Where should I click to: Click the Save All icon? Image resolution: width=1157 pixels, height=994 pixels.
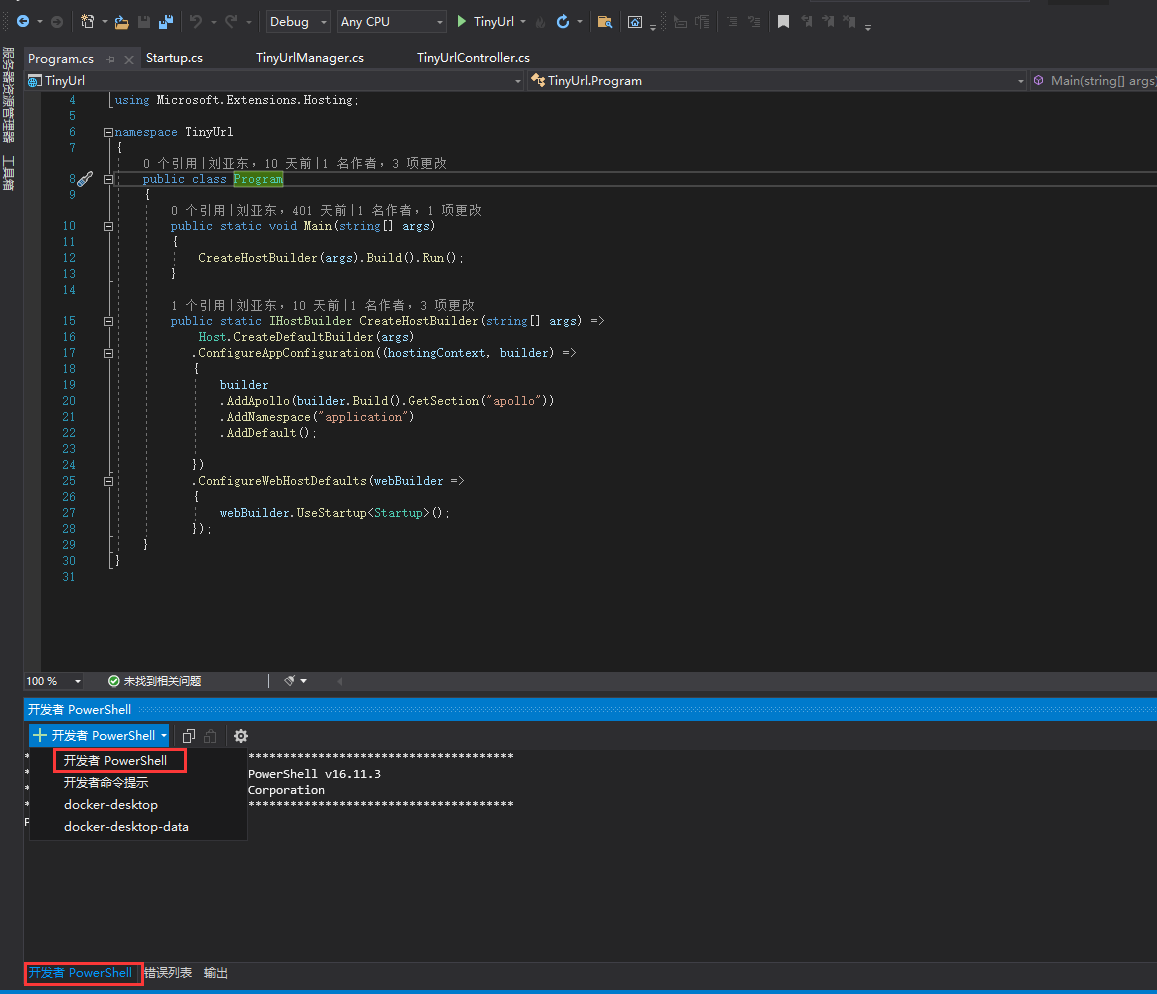166,21
